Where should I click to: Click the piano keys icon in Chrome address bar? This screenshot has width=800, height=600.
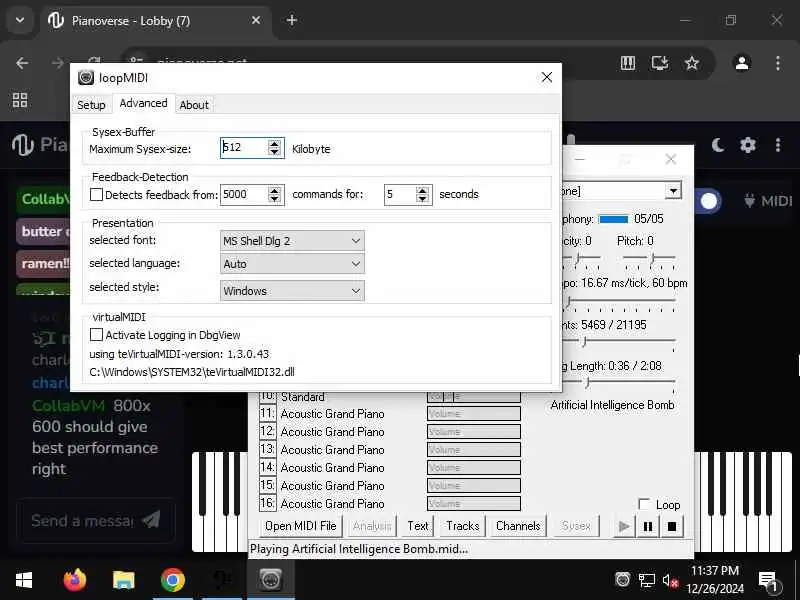628,63
